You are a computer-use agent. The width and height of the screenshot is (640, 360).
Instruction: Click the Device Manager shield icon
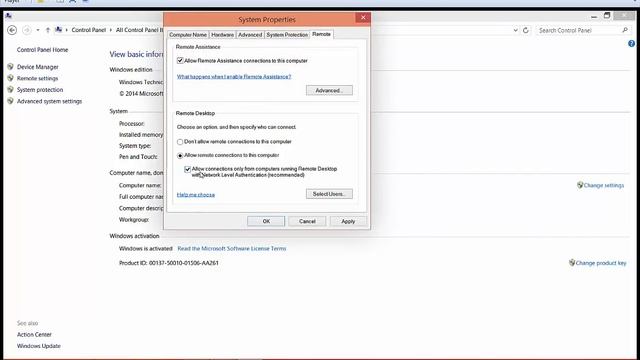pyautogui.click(x=11, y=67)
